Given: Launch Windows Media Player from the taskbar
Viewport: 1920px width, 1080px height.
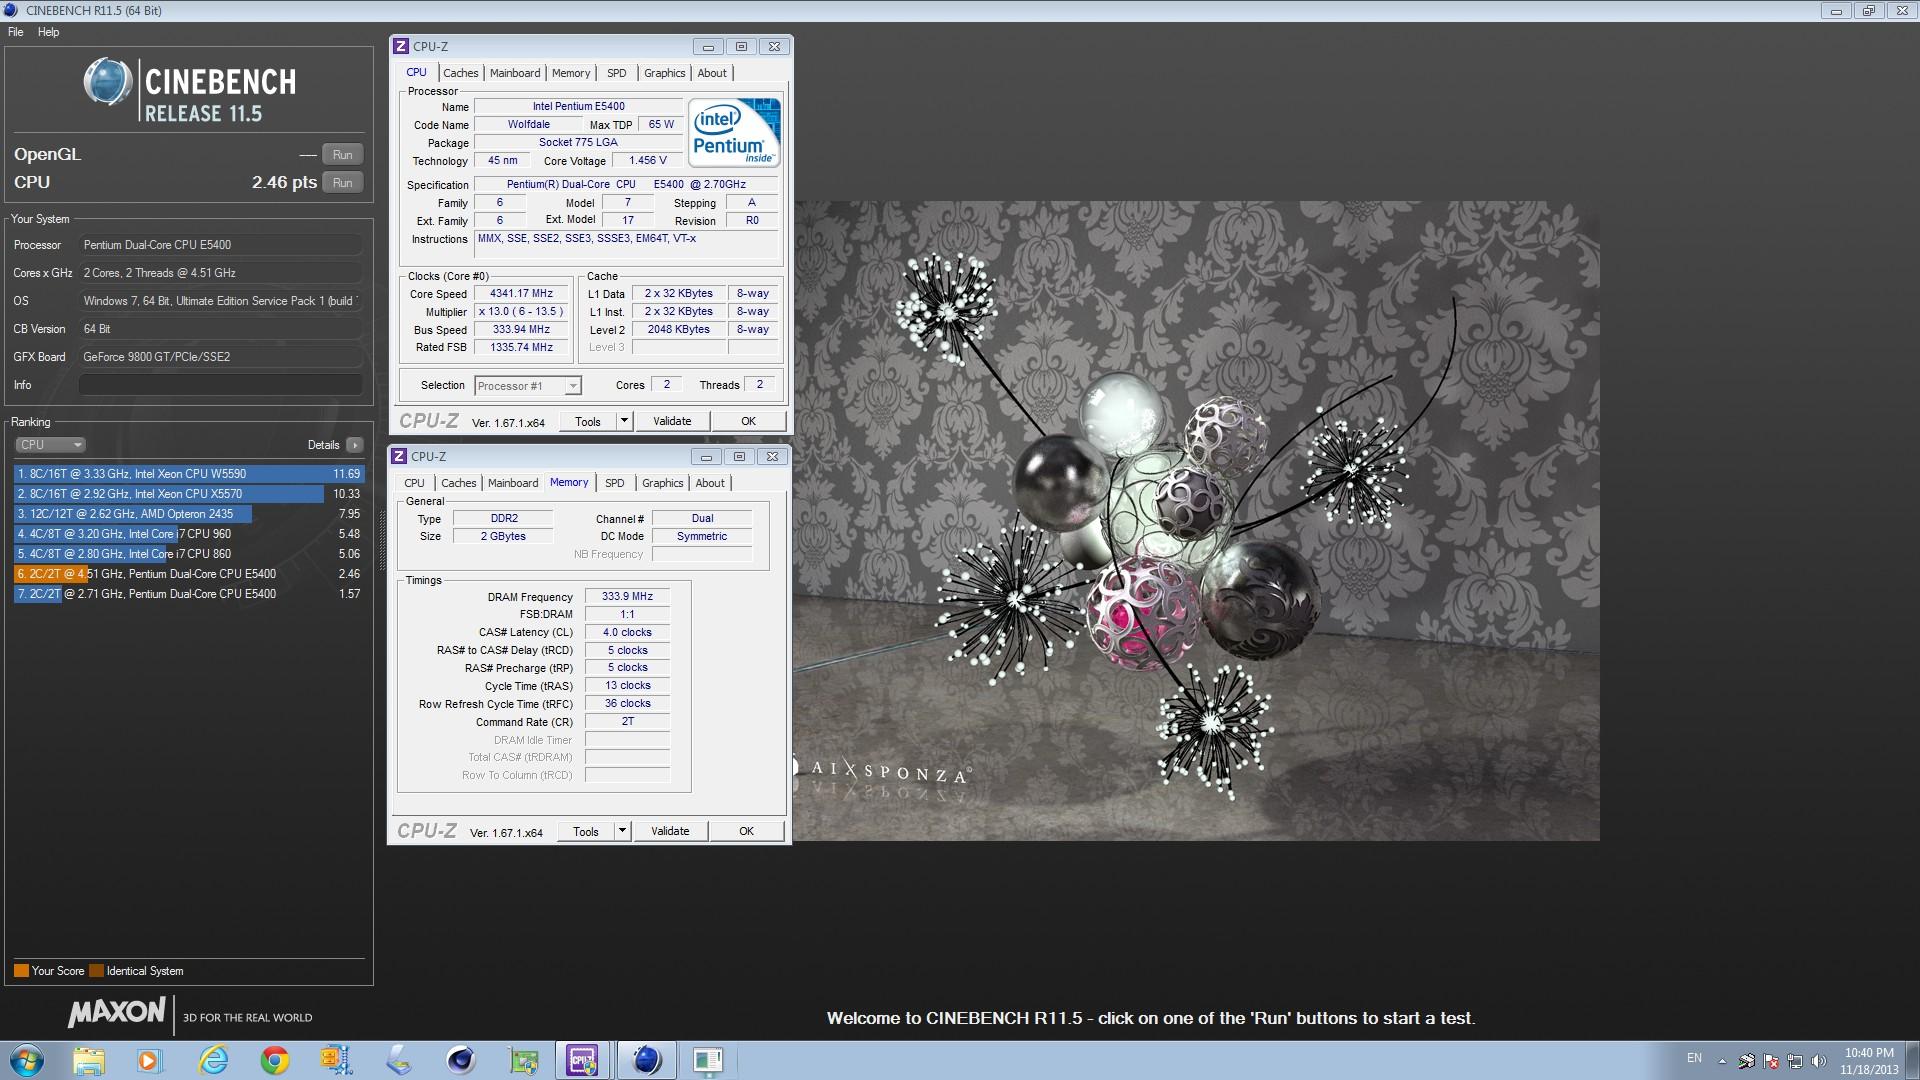Looking at the screenshot, I should pos(149,1060).
